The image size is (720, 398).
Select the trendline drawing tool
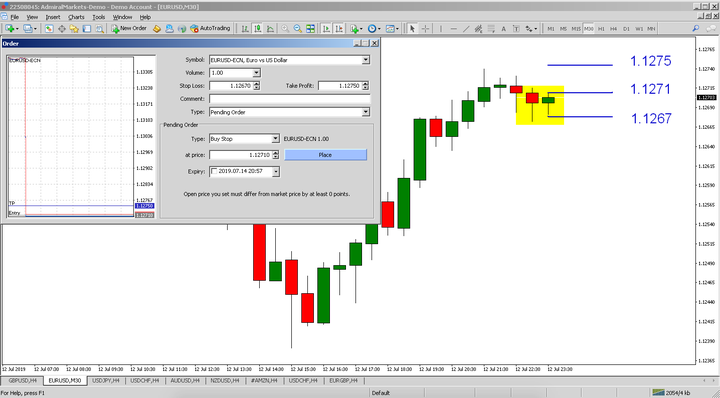466,28
